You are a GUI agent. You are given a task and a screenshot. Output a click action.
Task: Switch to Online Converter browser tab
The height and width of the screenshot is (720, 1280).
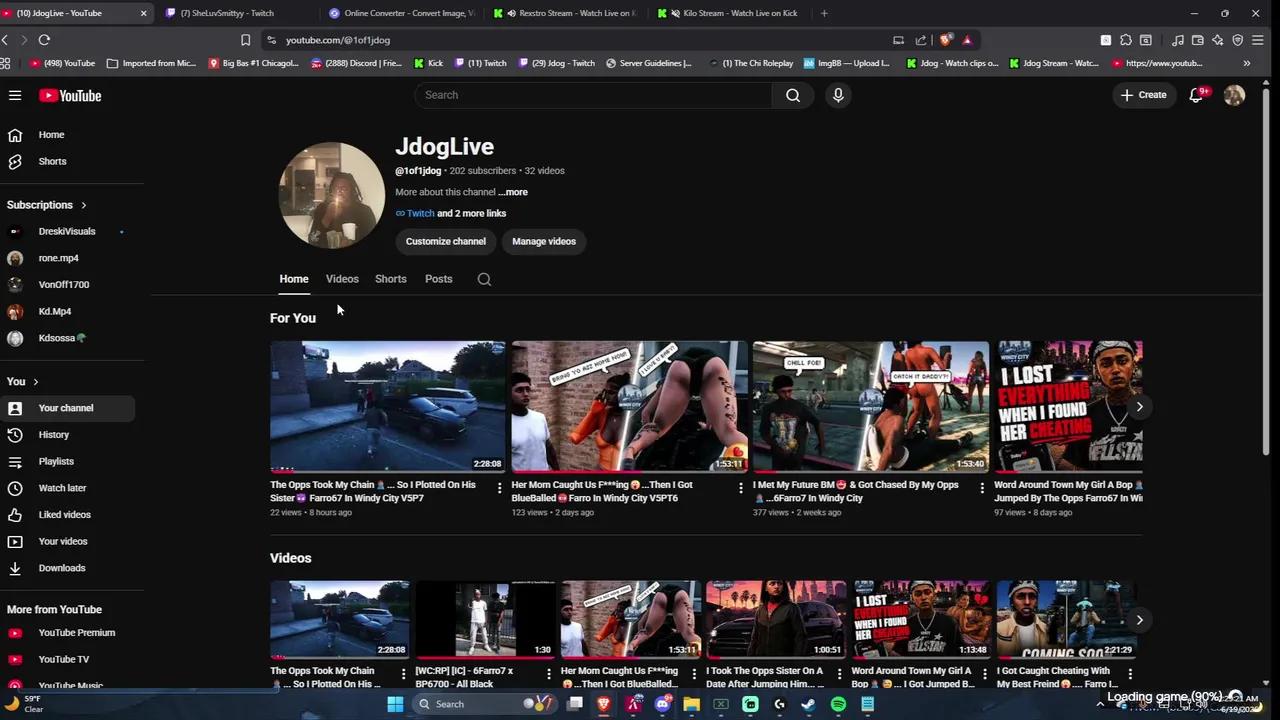point(402,13)
